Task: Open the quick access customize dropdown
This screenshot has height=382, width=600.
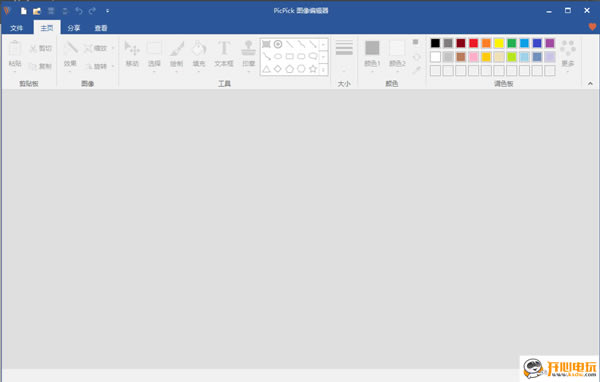Action: tap(108, 11)
